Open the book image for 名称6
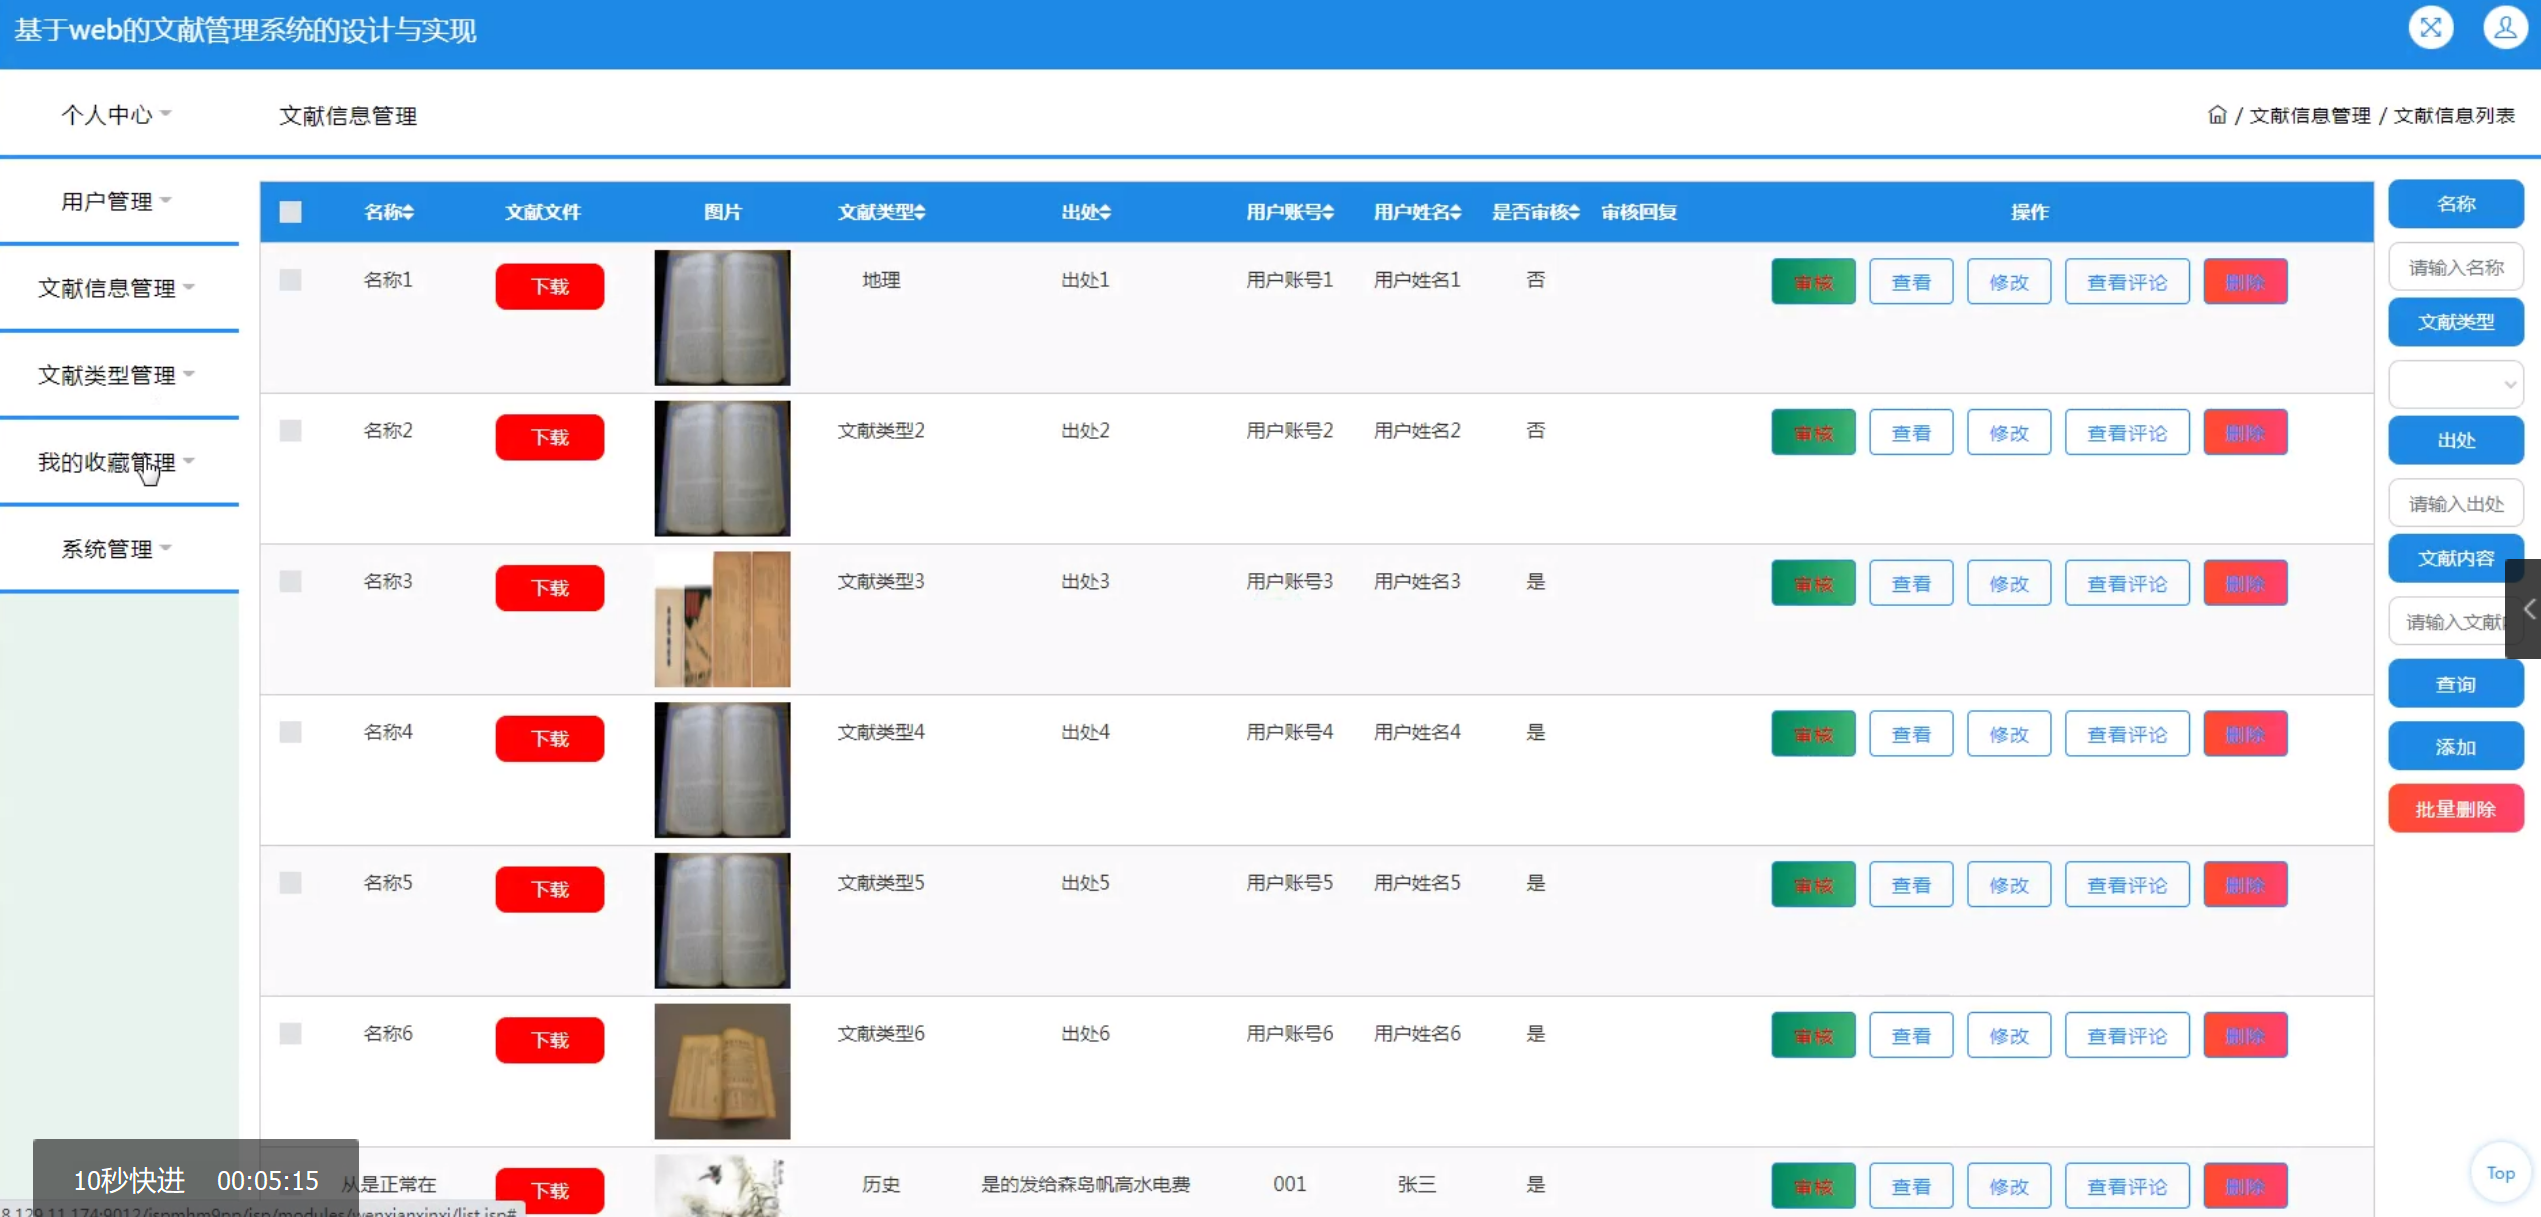This screenshot has height=1217, width=2541. (722, 1071)
